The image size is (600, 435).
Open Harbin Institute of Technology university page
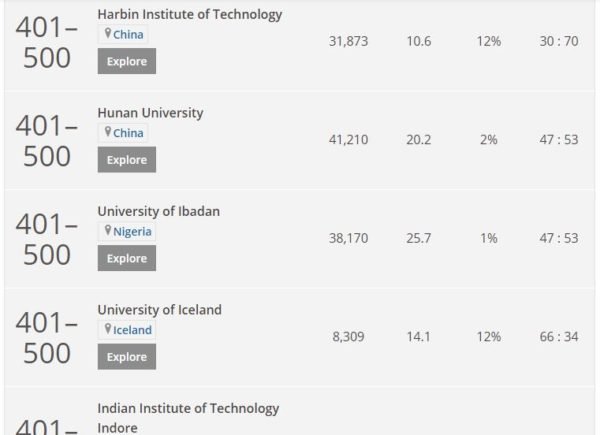pos(190,14)
